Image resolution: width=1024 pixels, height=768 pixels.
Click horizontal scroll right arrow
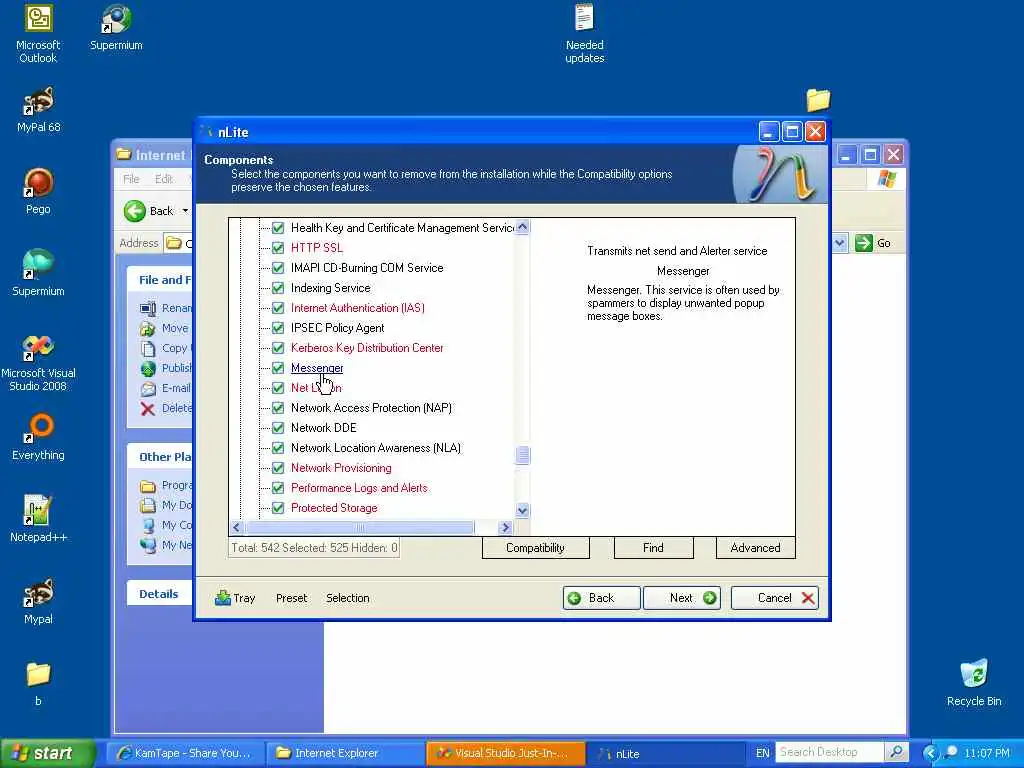click(x=505, y=527)
